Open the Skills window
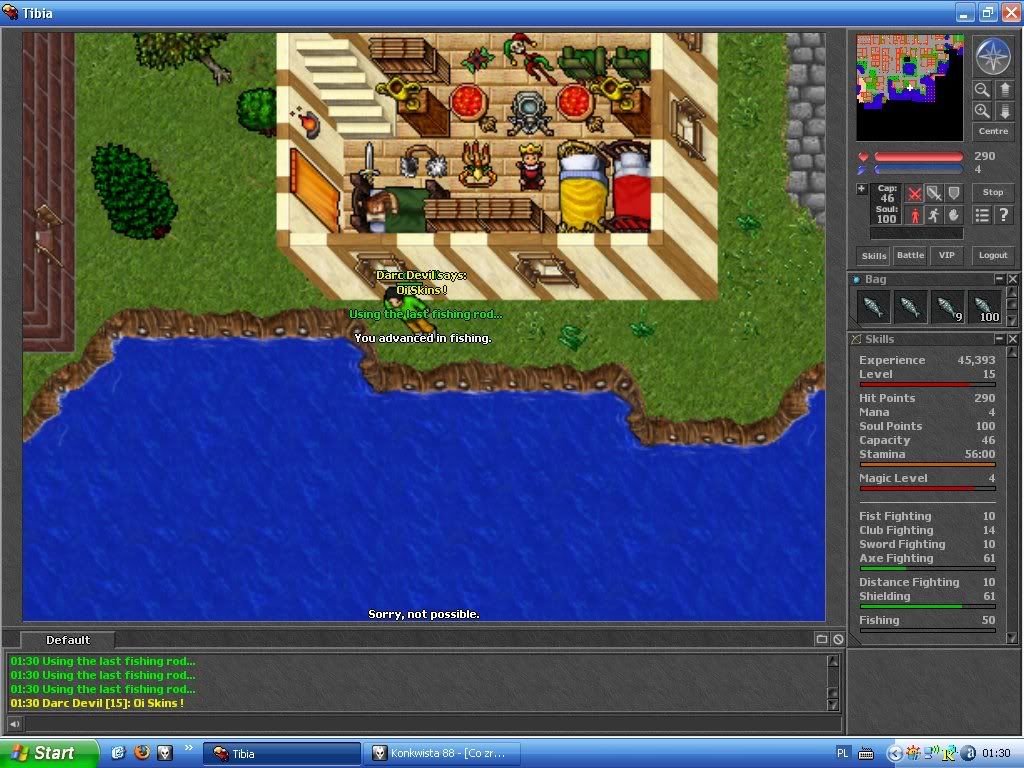 (x=874, y=255)
